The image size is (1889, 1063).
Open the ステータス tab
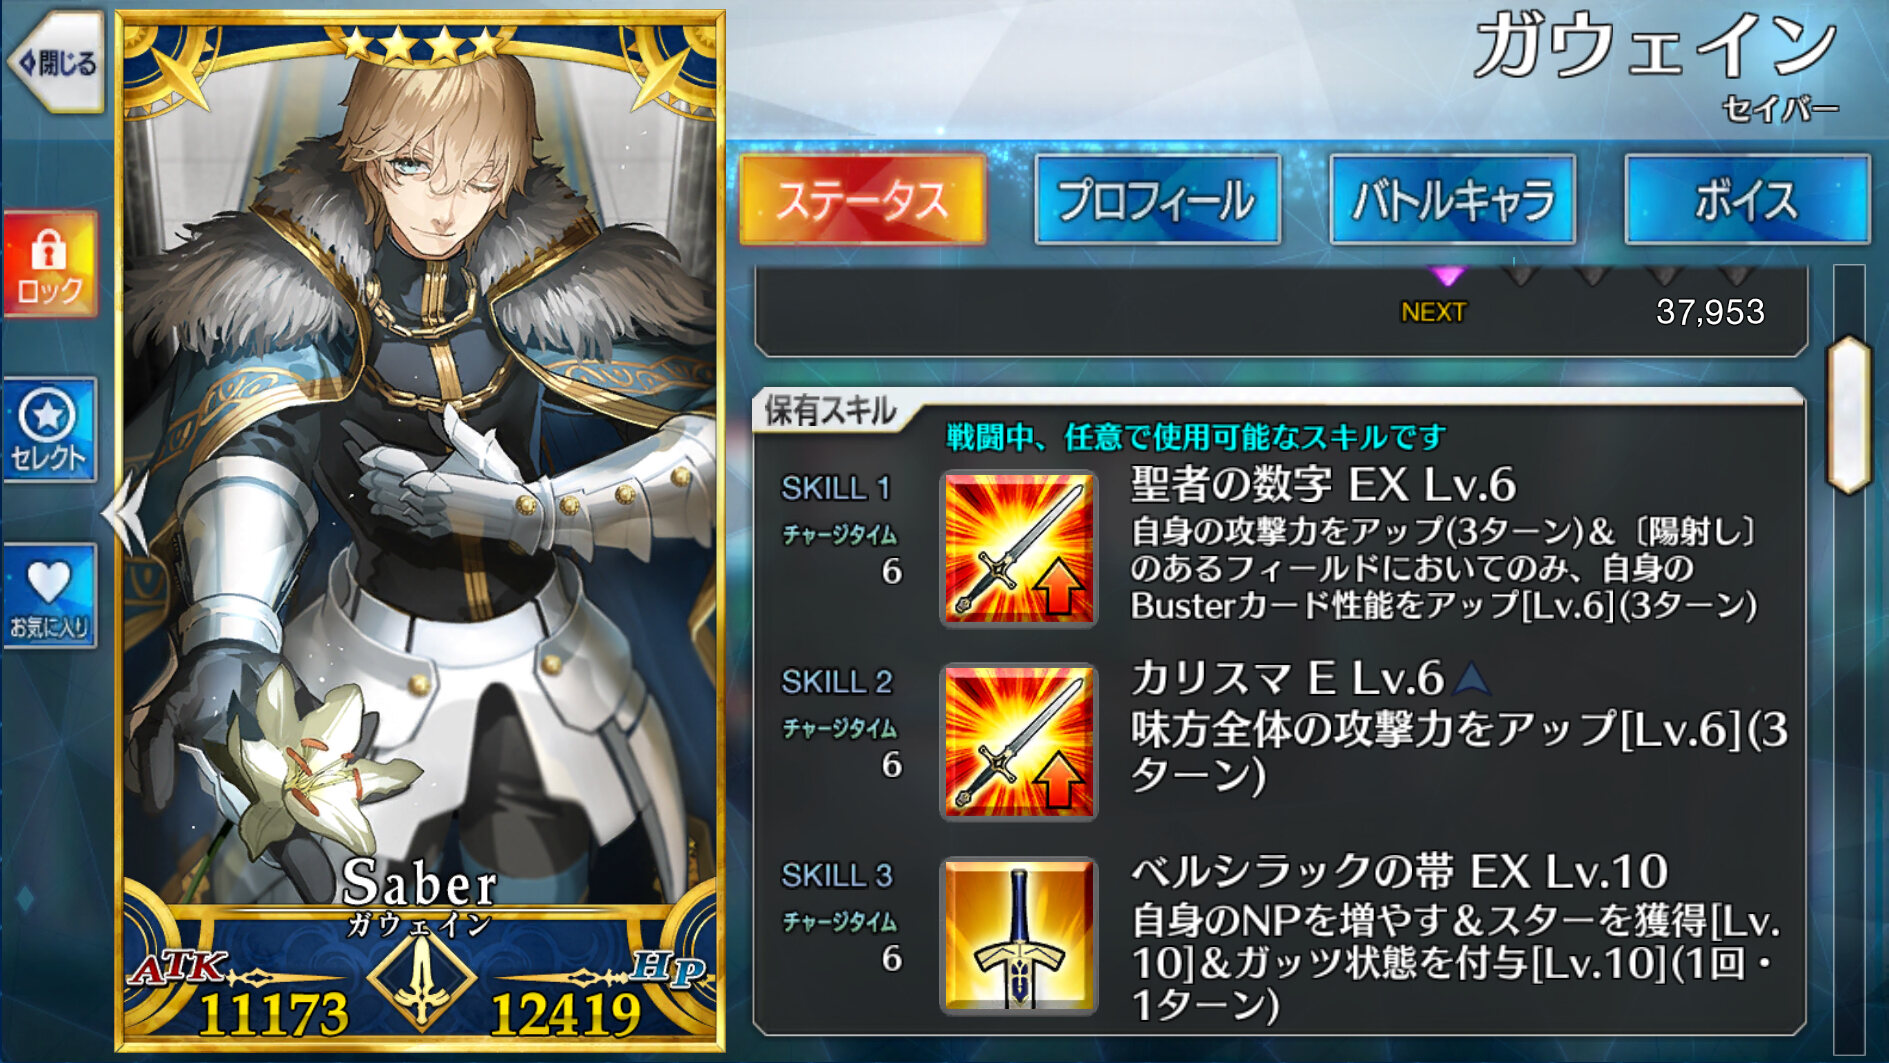click(862, 200)
